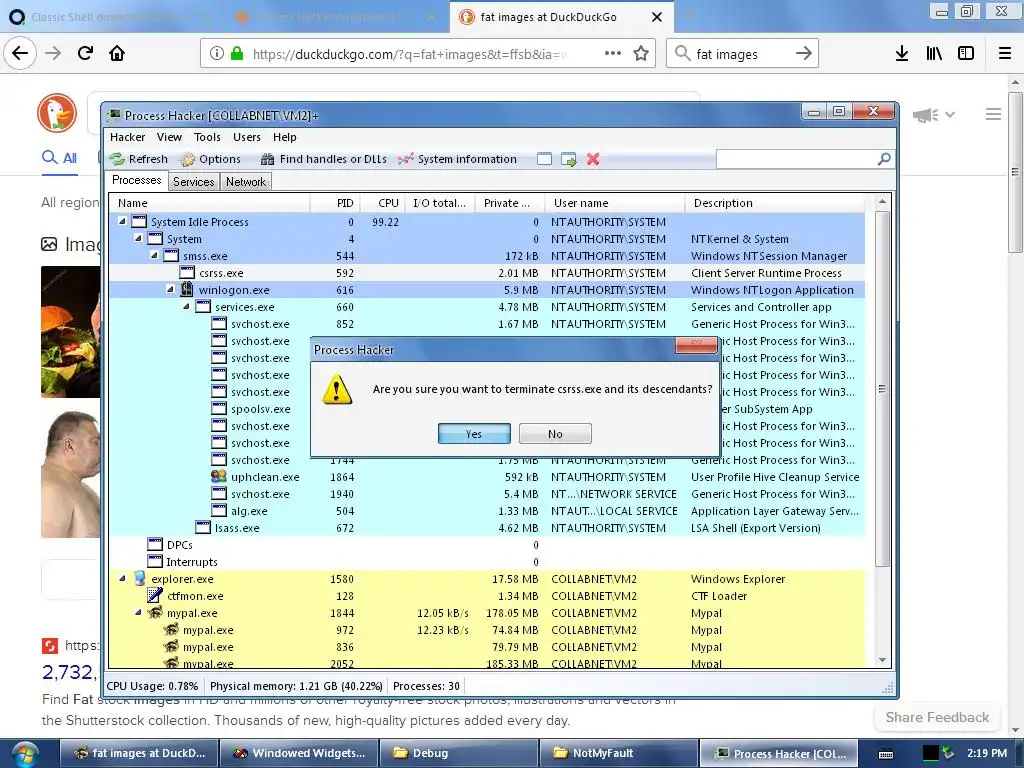Click the explorer.exe process icon

[139, 578]
